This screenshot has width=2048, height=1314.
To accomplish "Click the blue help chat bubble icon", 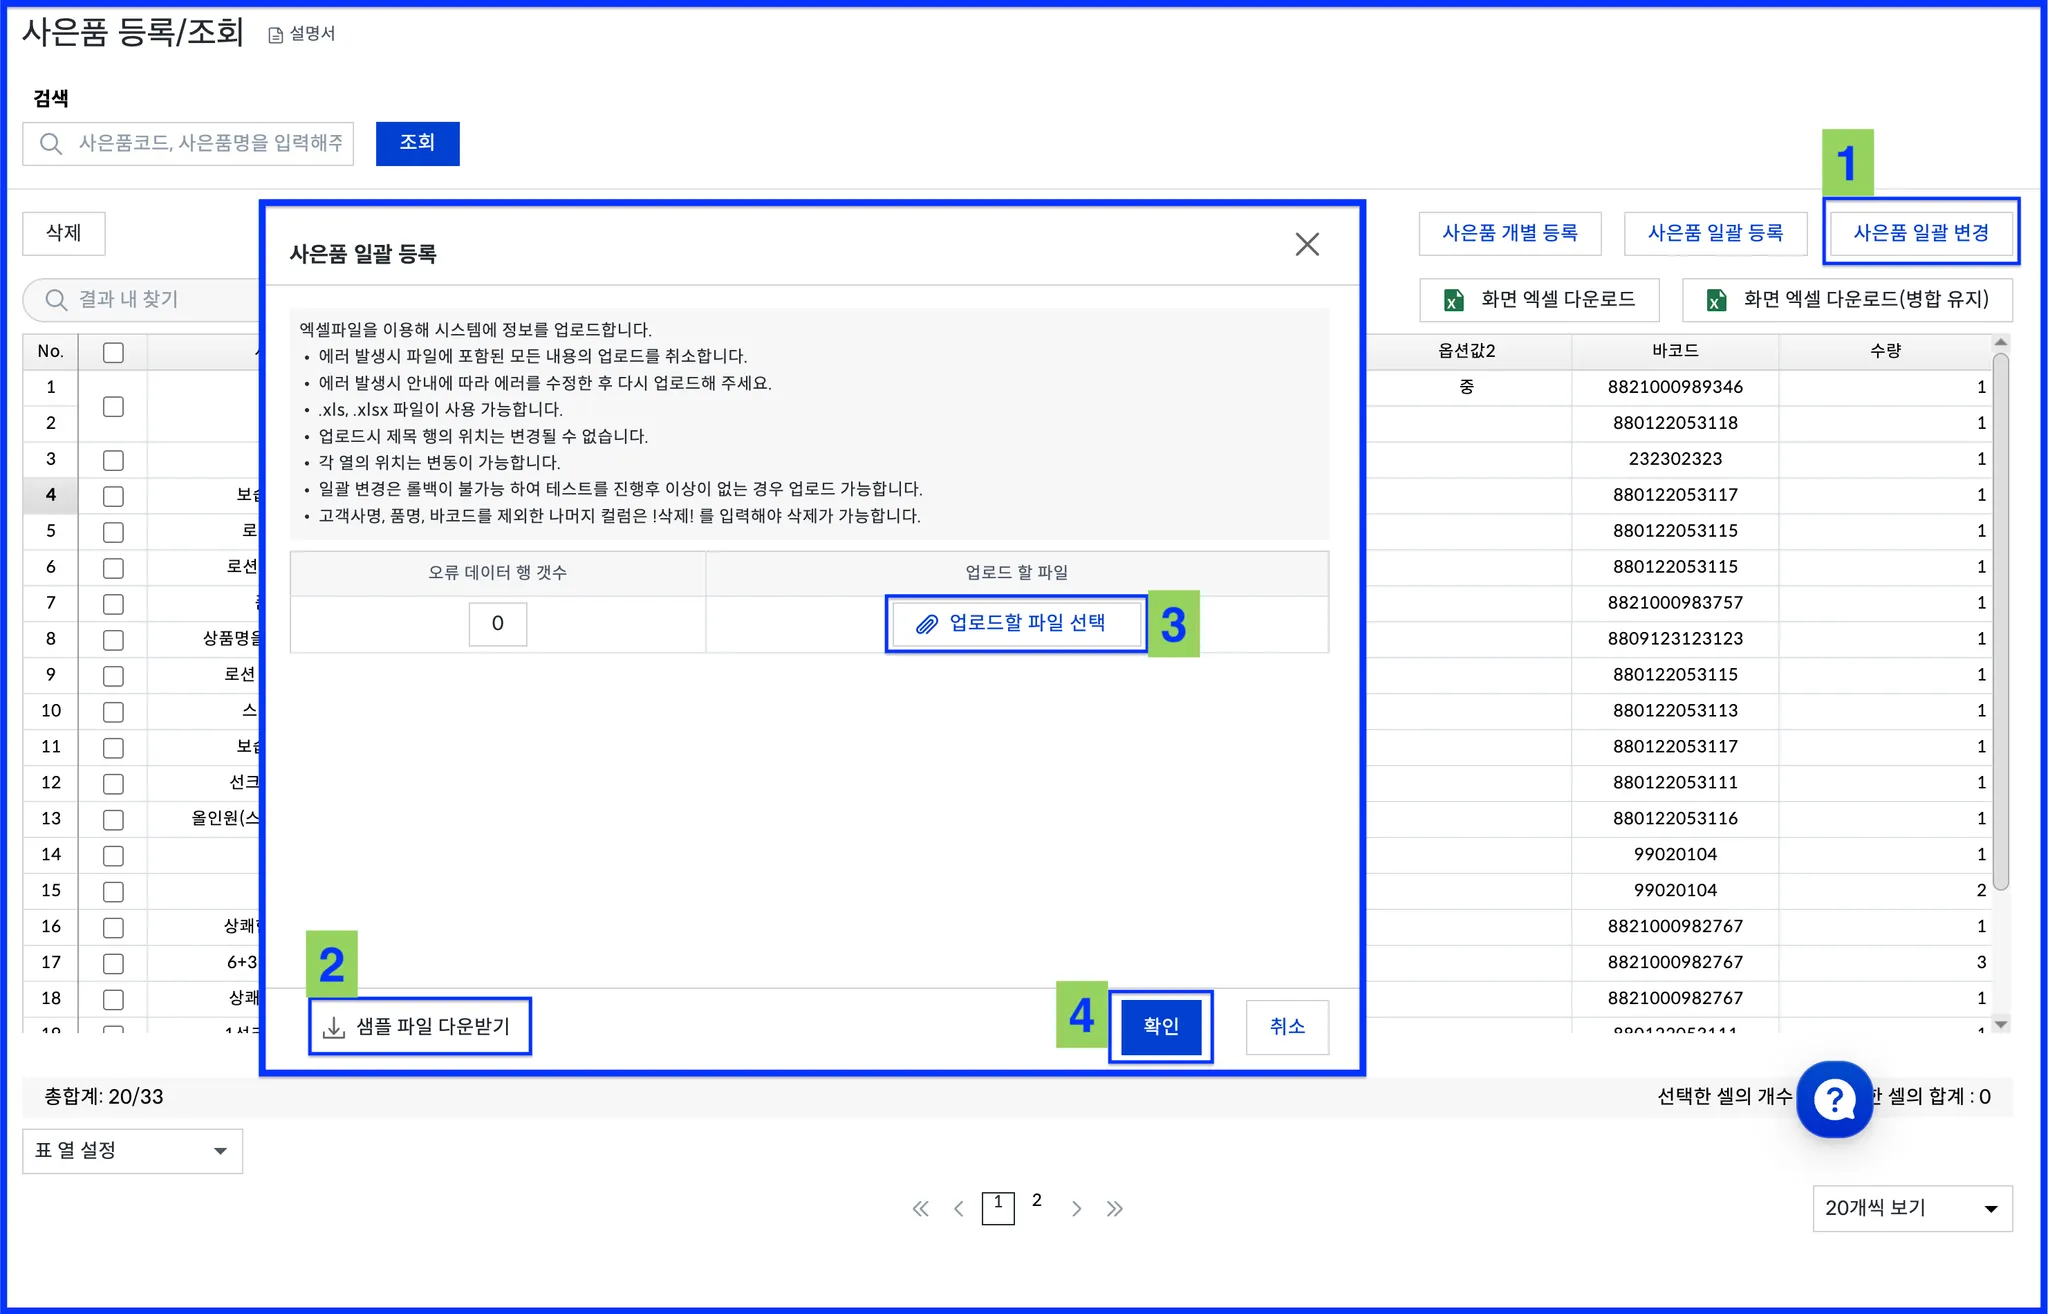I will tap(1834, 1099).
